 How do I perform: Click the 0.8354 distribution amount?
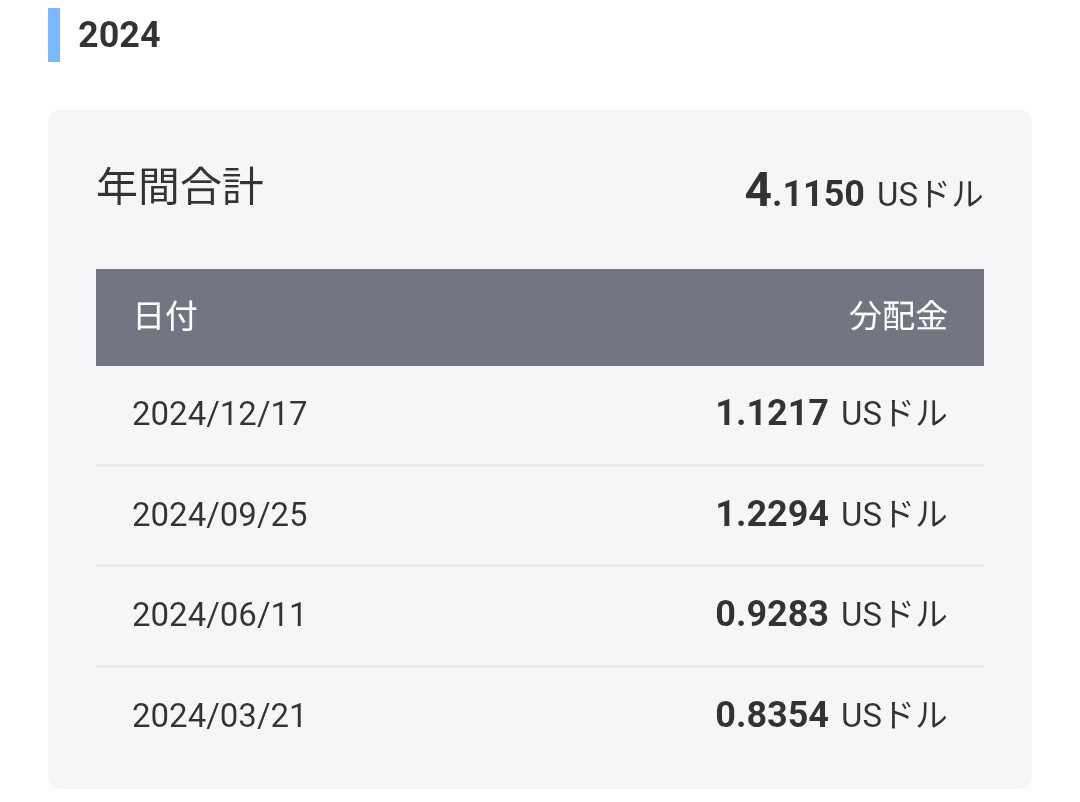[x=772, y=715]
